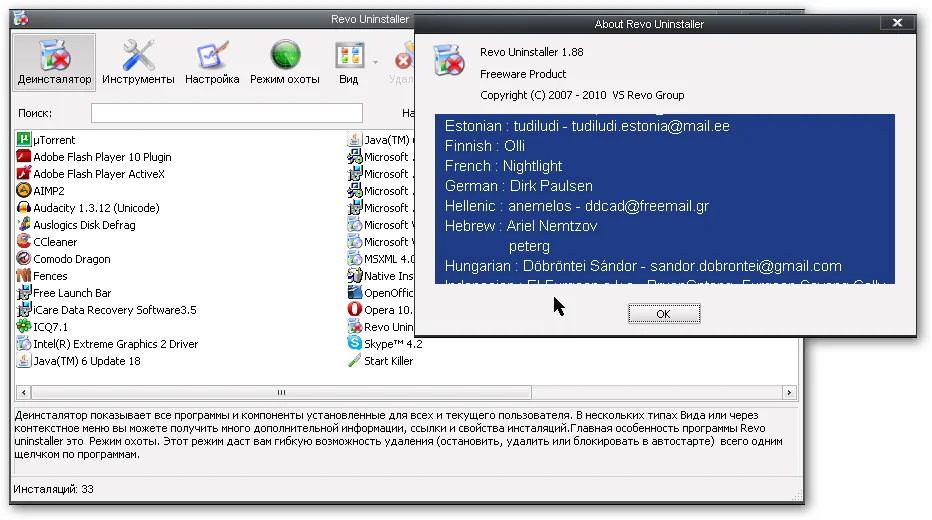Select Auslogics Disk Defrag icon
The height and width of the screenshot is (520, 932).
(23, 225)
